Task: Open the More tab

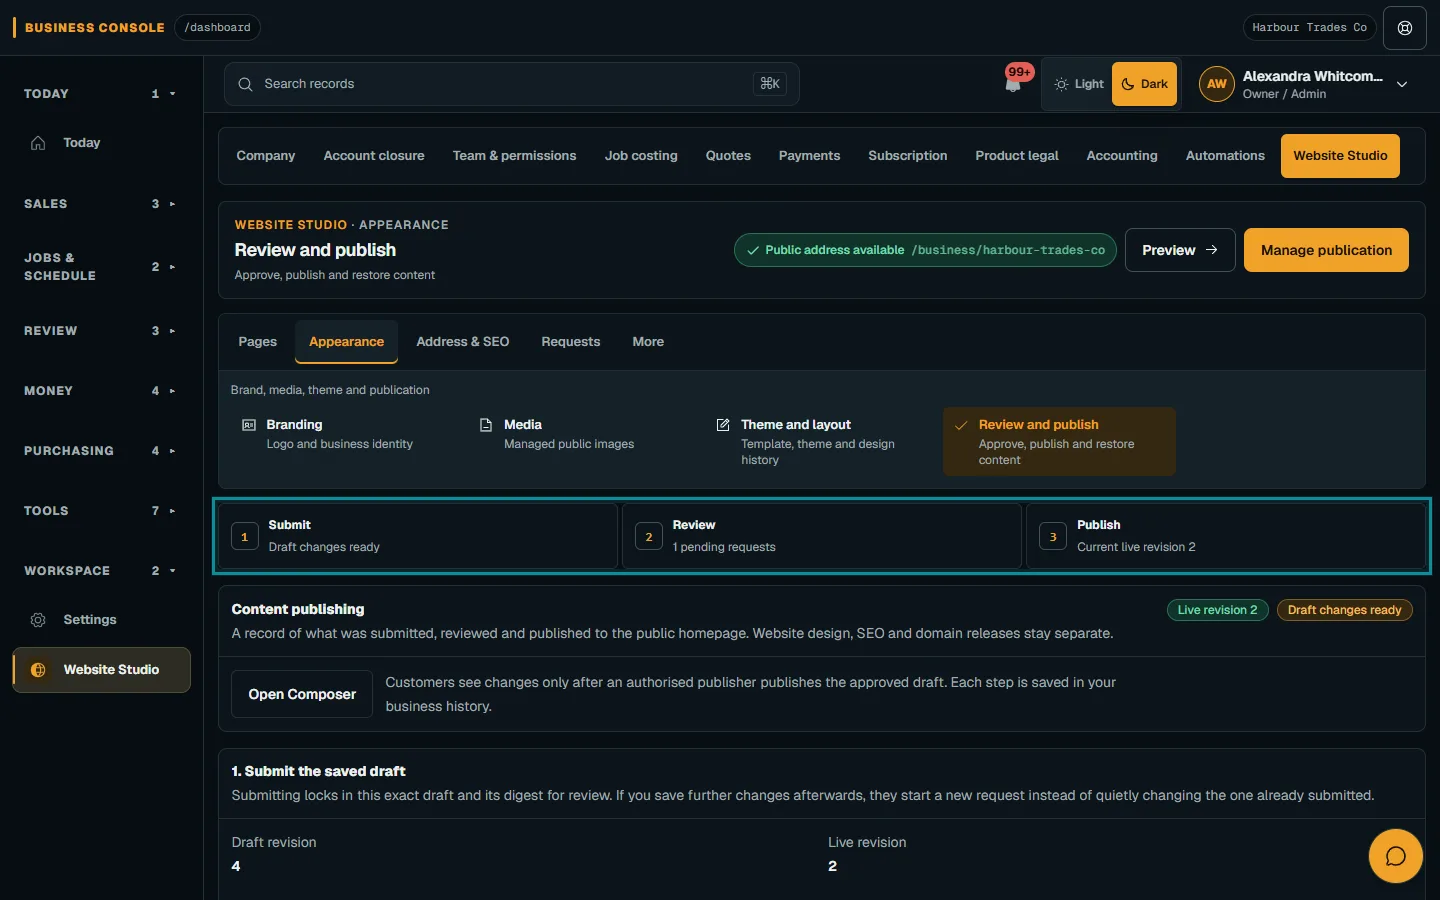Action: click(648, 342)
